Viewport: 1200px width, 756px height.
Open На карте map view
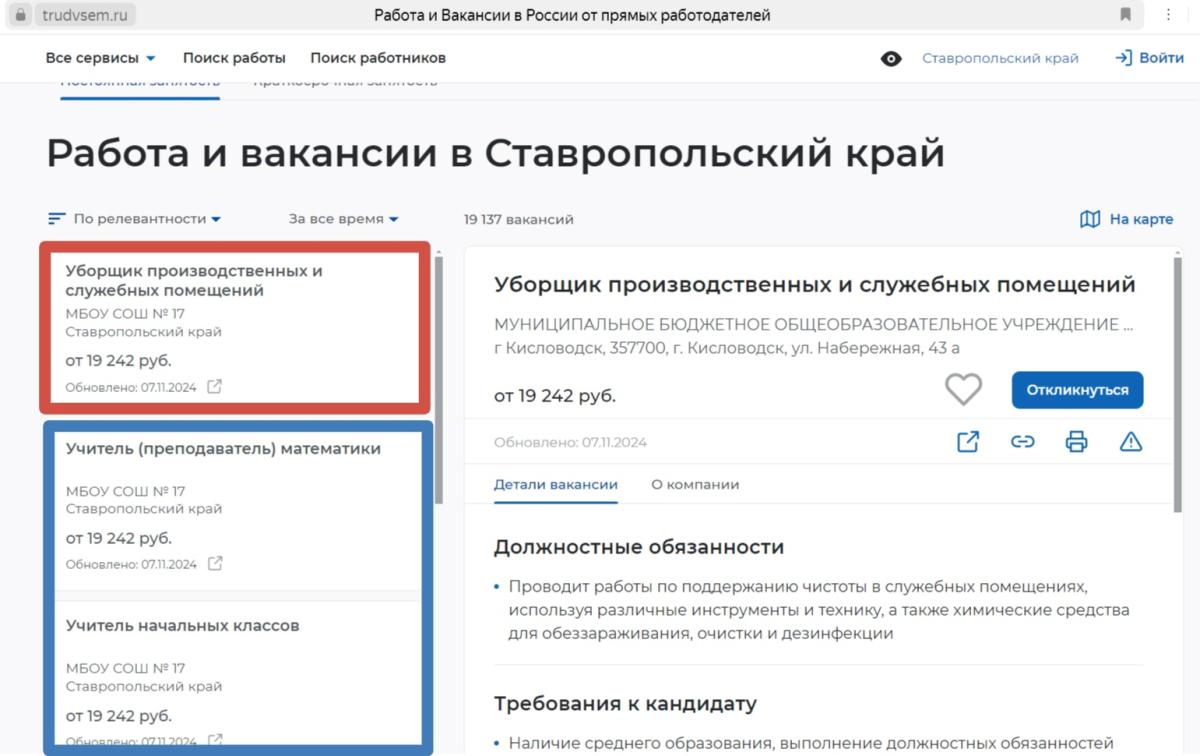(1127, 219)
